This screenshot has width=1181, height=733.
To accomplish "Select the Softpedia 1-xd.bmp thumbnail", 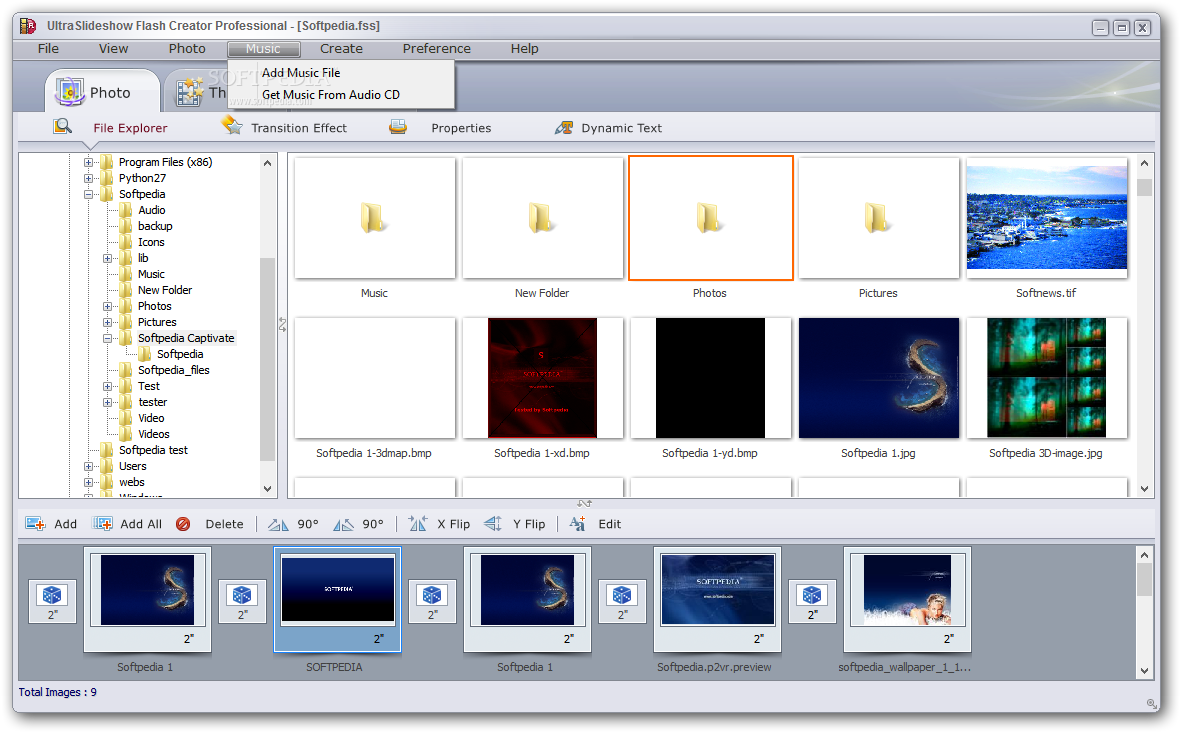I will (x=542, y=377).
